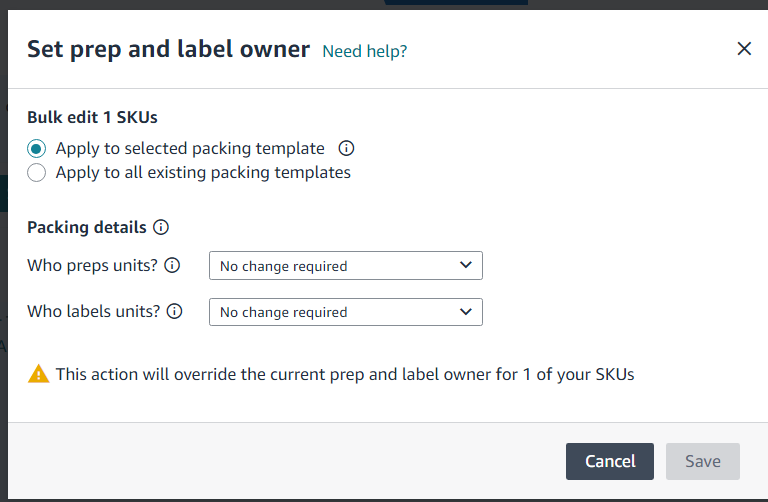Click info icon beside selected packing template option
The width and height of the screenshot is (768, 502).
point(346,148)
